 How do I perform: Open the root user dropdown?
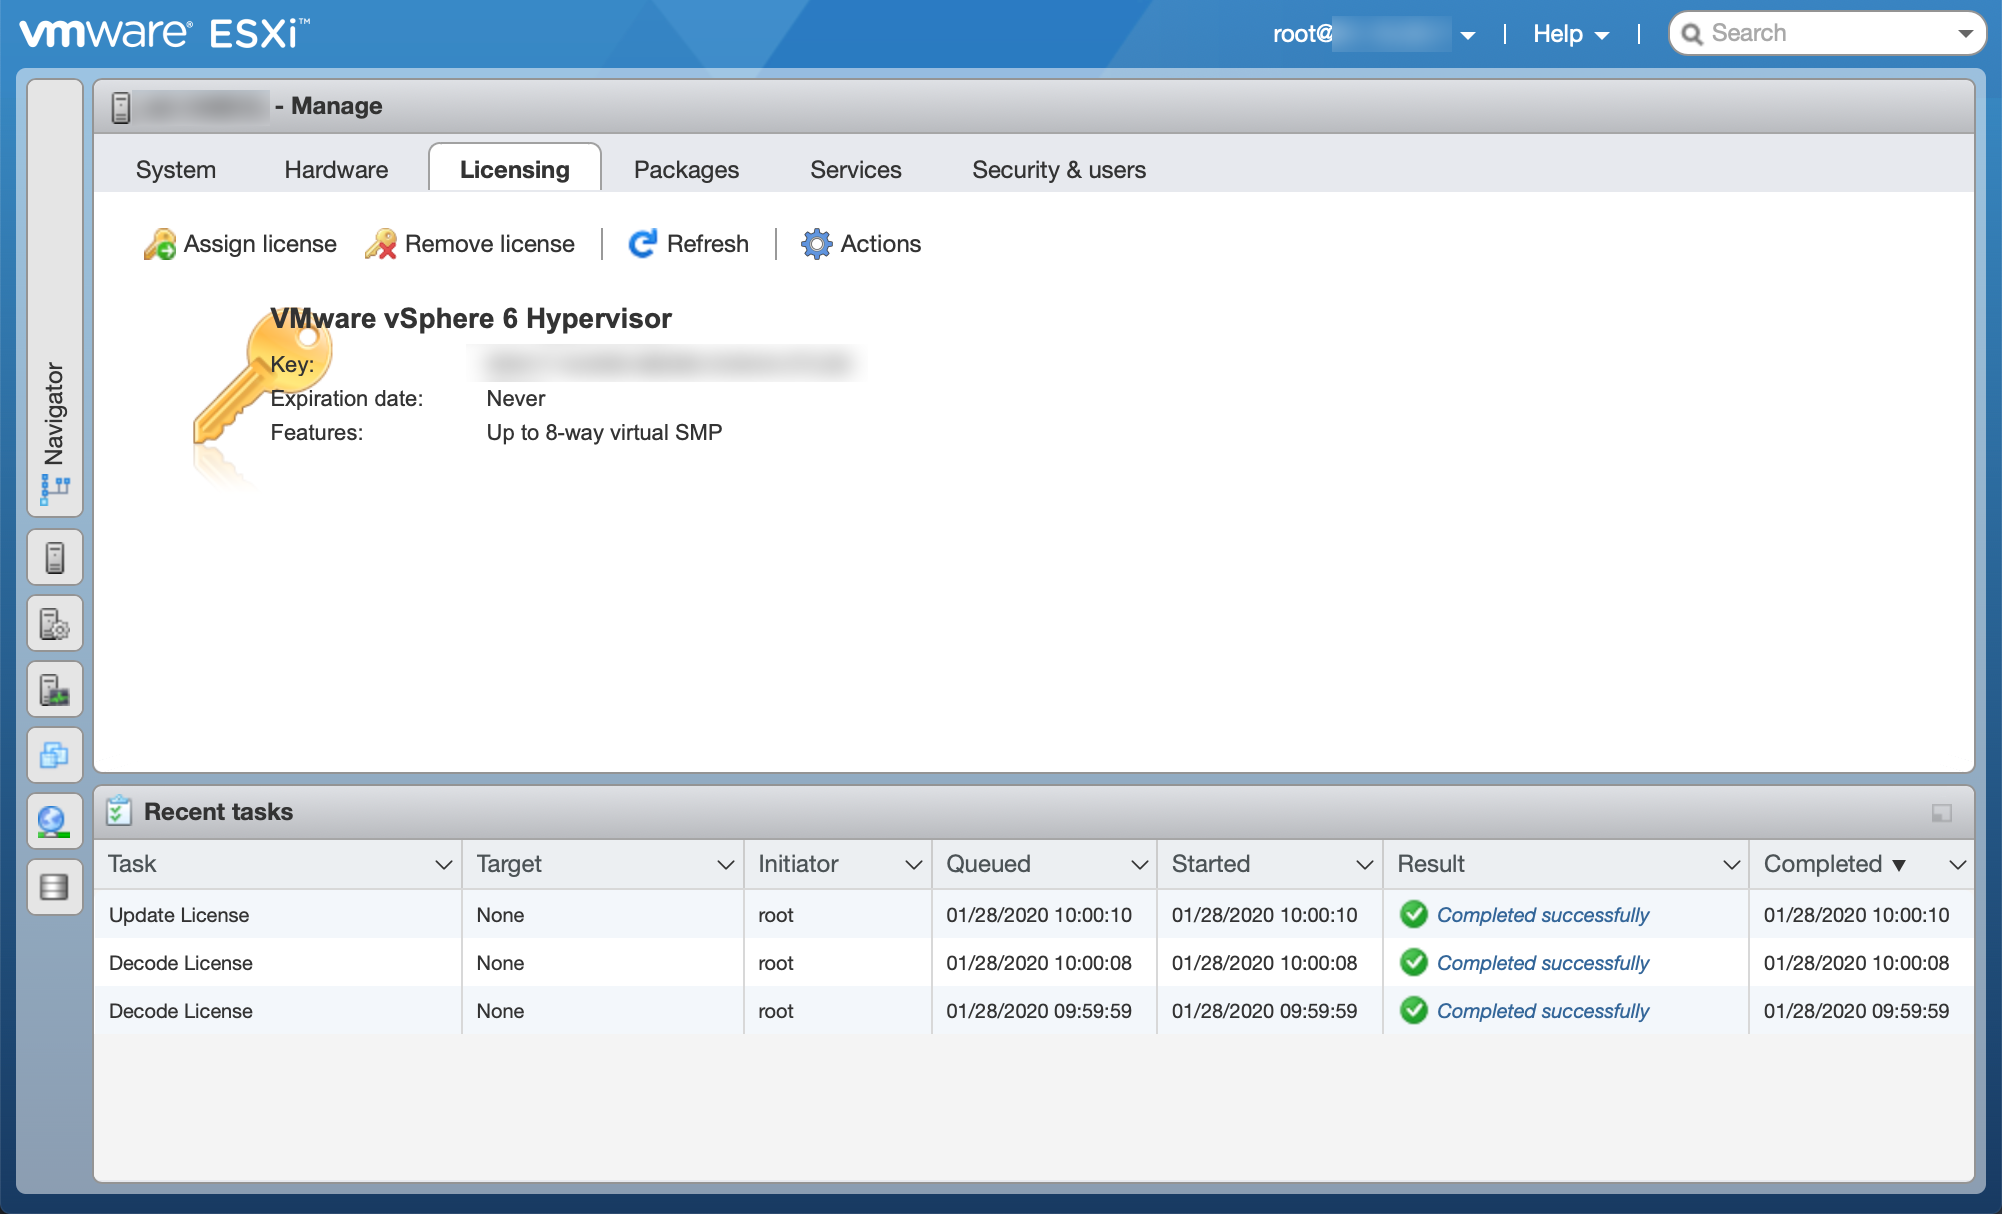pyautogui.click(x=1467, y=35)
